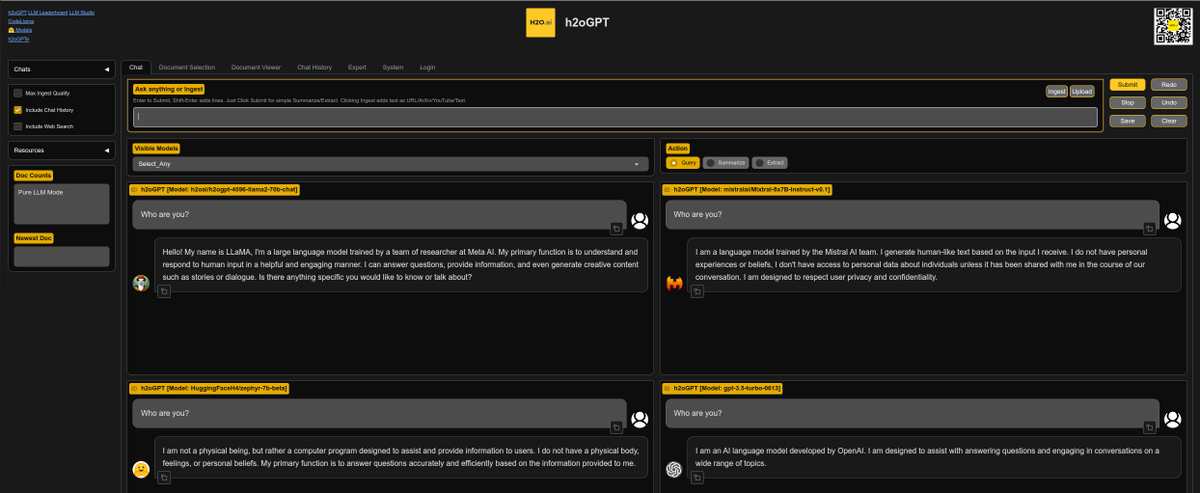Click chat label icon of zephyr-7b-beta panel
This screenshot has height=493, width=1200.
coord(134,388)
